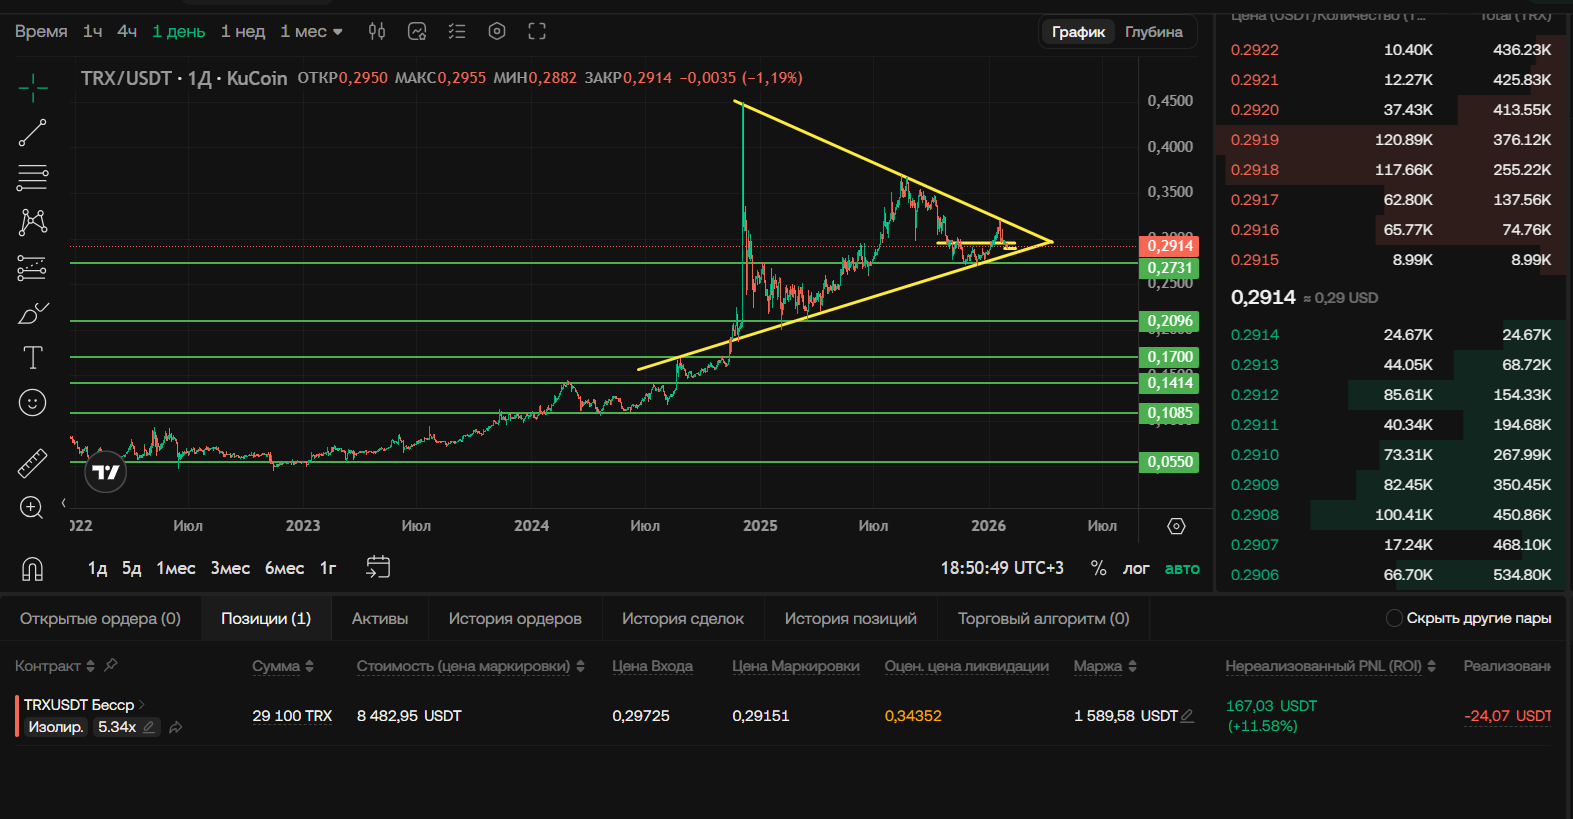Select the crosshair cursor tool

click(x=32, y=88)
